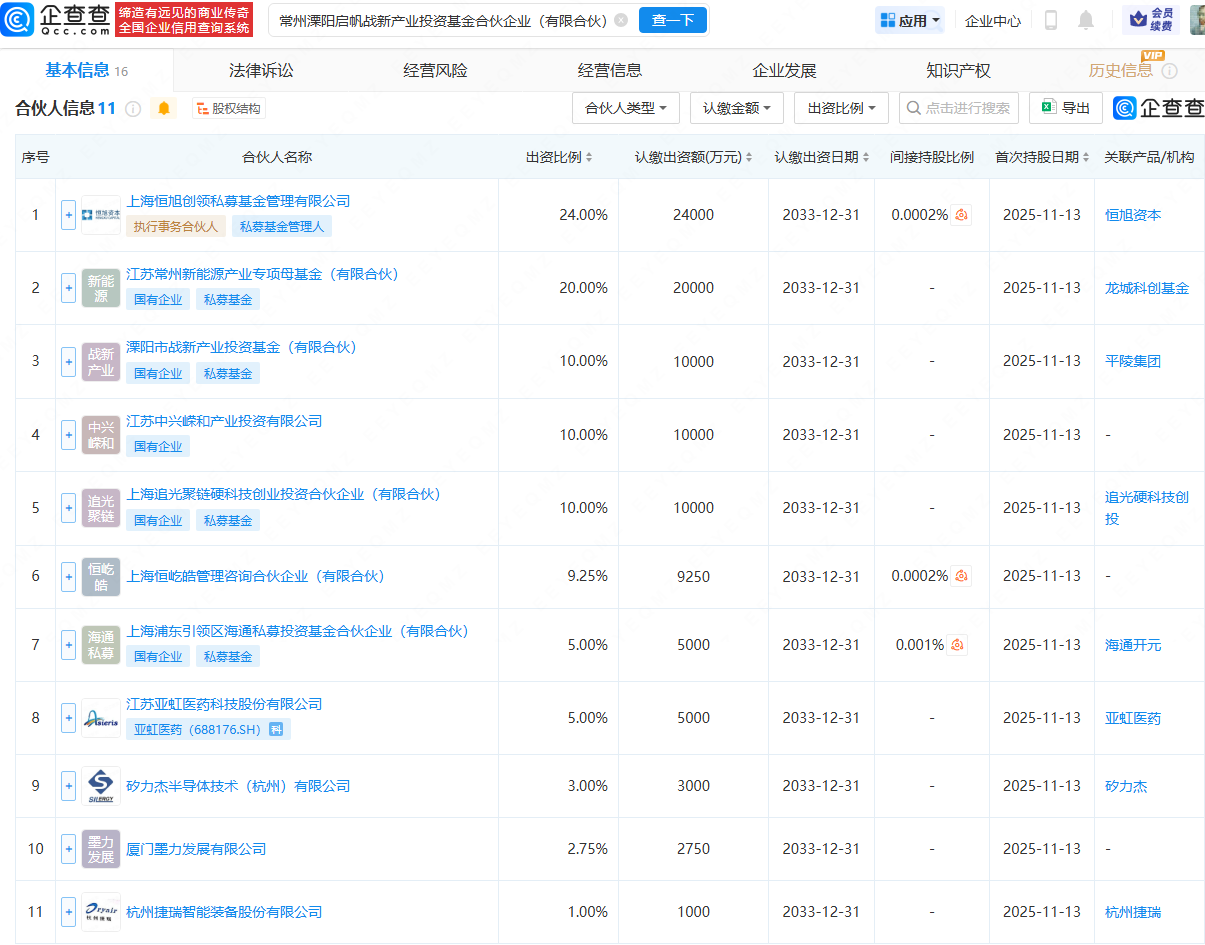Click the Qcc.com logo icon
This screenshot has width=1205, height=945.
click(18, 20)
